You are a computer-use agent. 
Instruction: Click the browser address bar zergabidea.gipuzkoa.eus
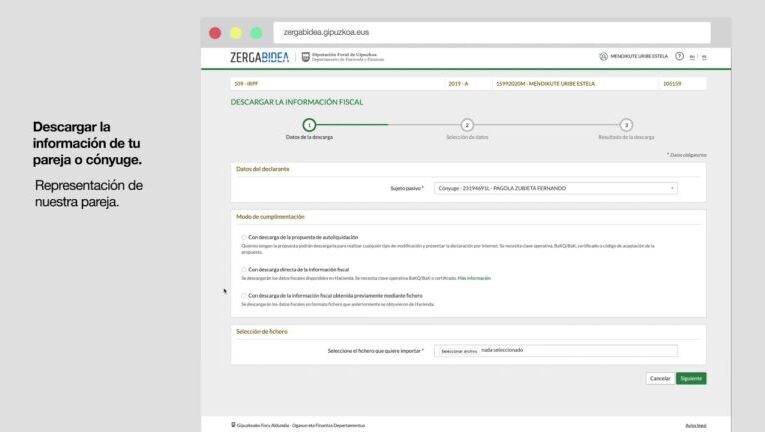pos(492,33)
